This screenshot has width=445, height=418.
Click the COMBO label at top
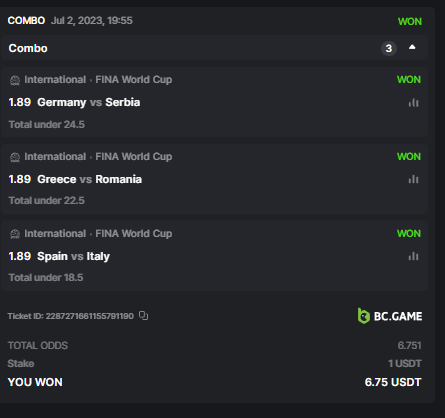26,21
